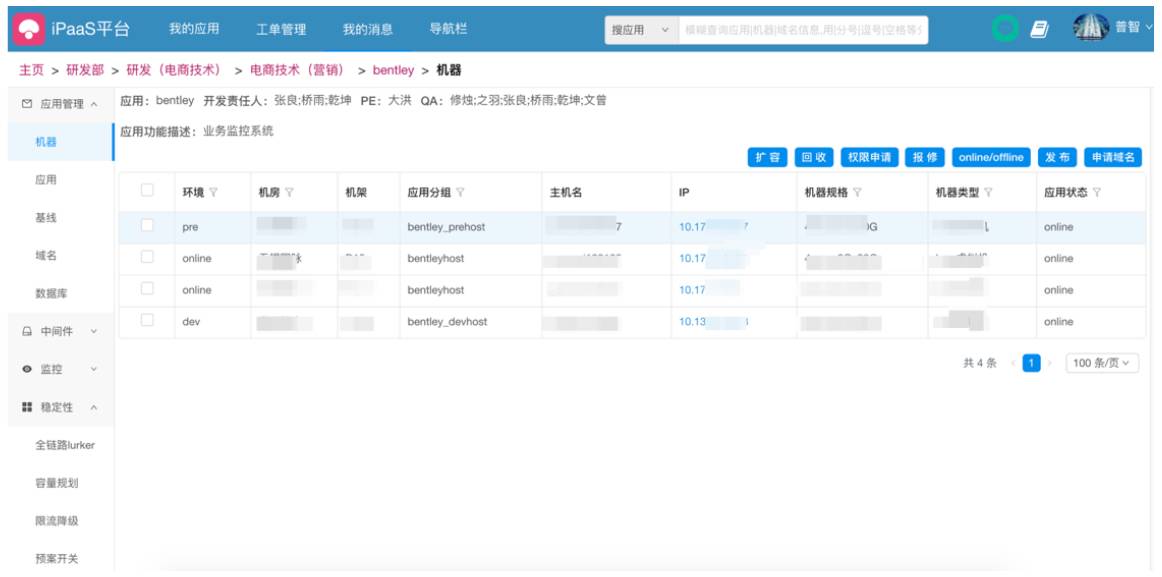Image resolution: width=1162 pixels, height=577 pixels.
Task: Click the filter icon beside 环境 column
Action: click(x=213, y=193)
